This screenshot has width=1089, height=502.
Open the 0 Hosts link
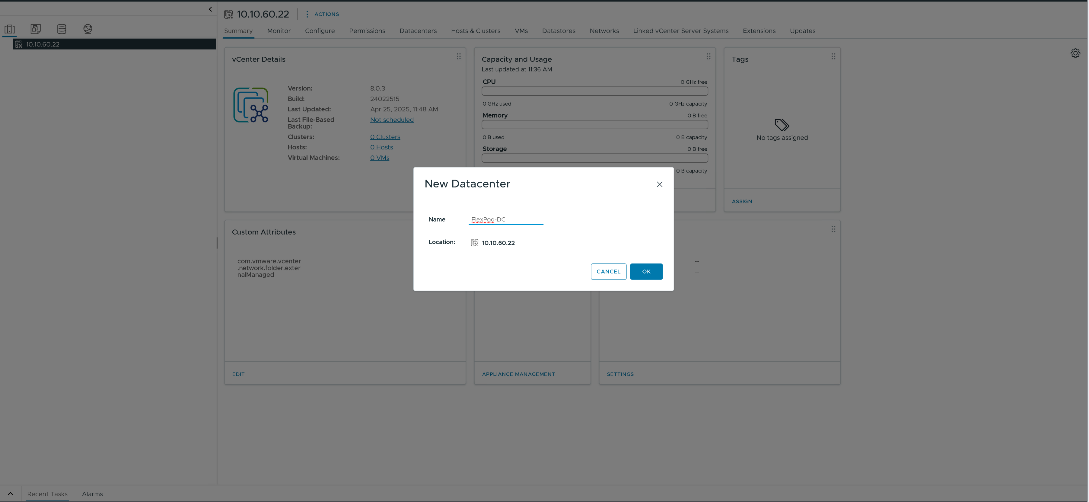382,147
